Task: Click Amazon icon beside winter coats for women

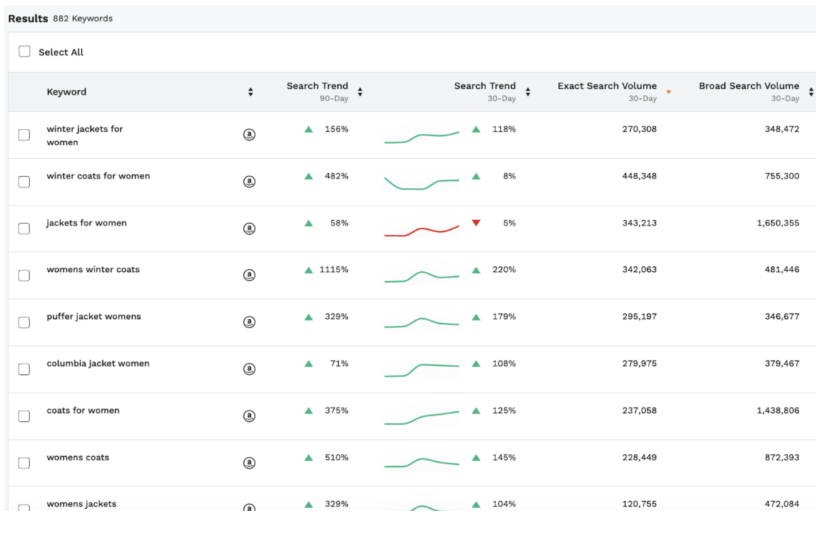Action: coord(249,182)
